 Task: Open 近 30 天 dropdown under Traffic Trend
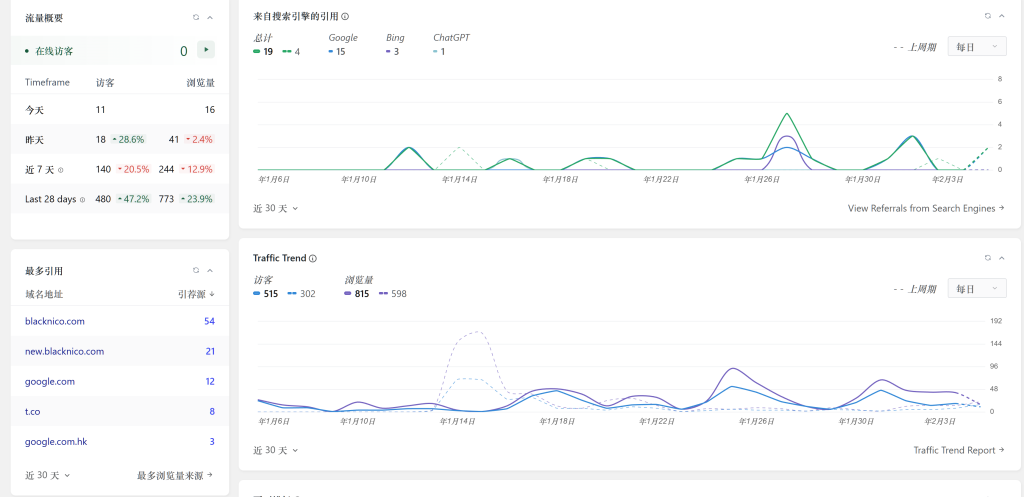[276, 450]
